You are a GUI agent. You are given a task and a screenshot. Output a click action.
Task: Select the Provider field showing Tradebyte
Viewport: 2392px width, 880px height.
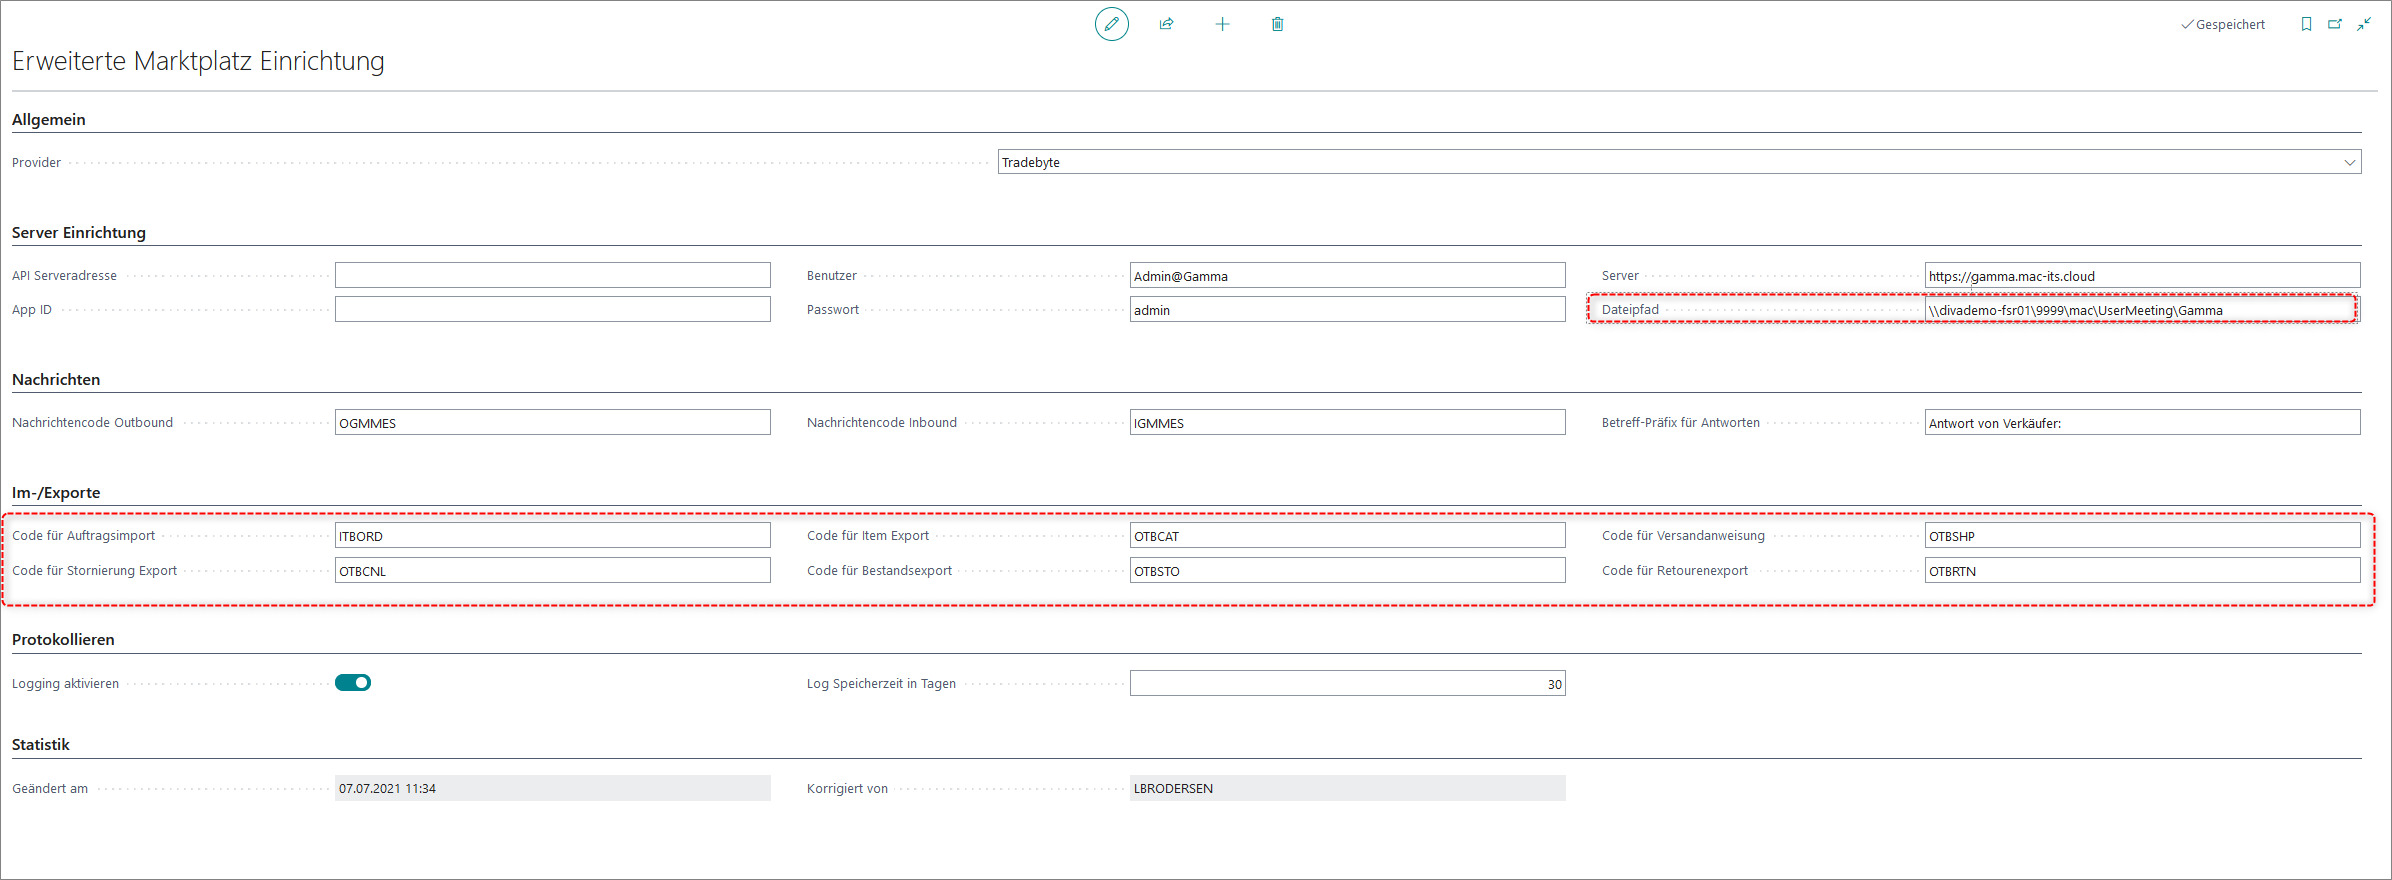[x=1679, y=162]
